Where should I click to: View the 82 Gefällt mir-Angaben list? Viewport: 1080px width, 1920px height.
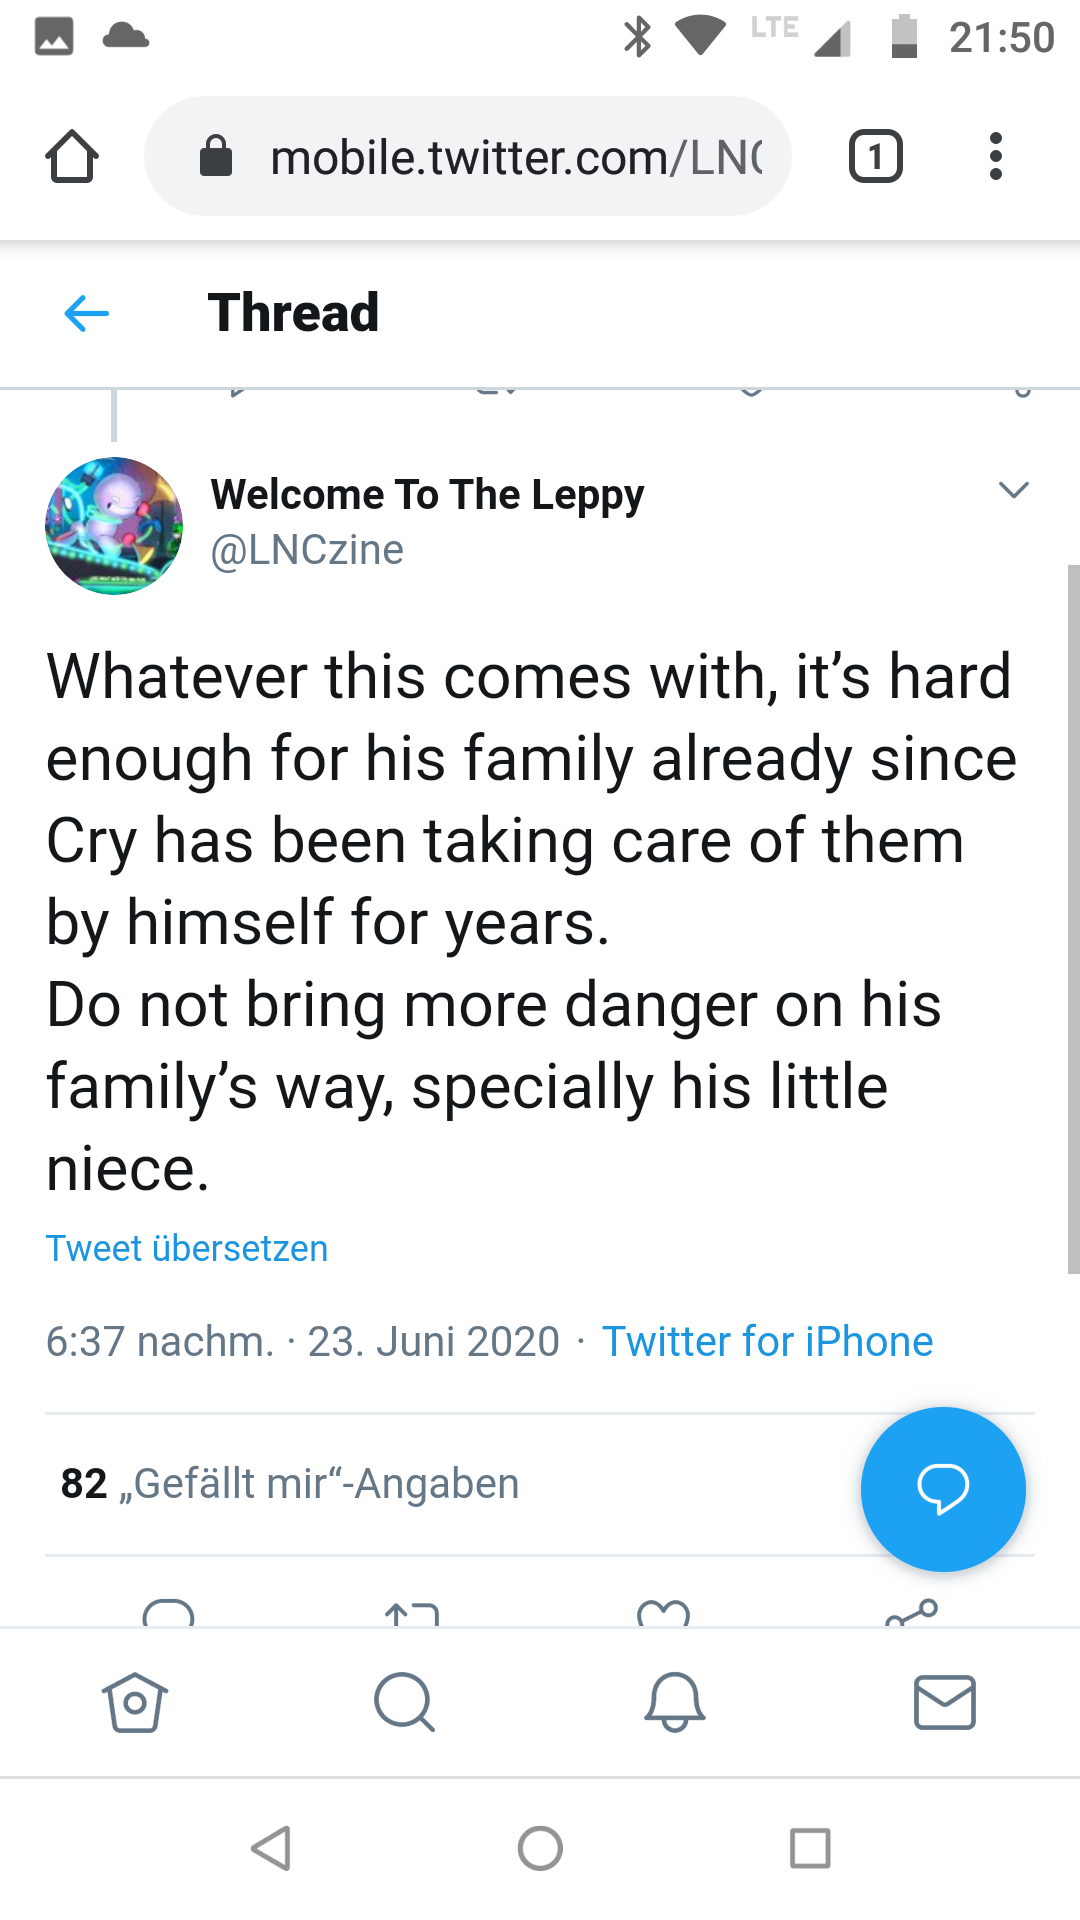pos(290,1484)
